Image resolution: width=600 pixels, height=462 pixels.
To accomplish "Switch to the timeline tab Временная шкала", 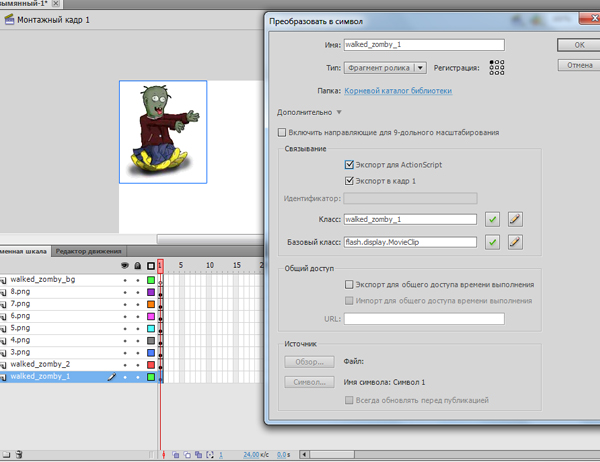I will 24,251.
